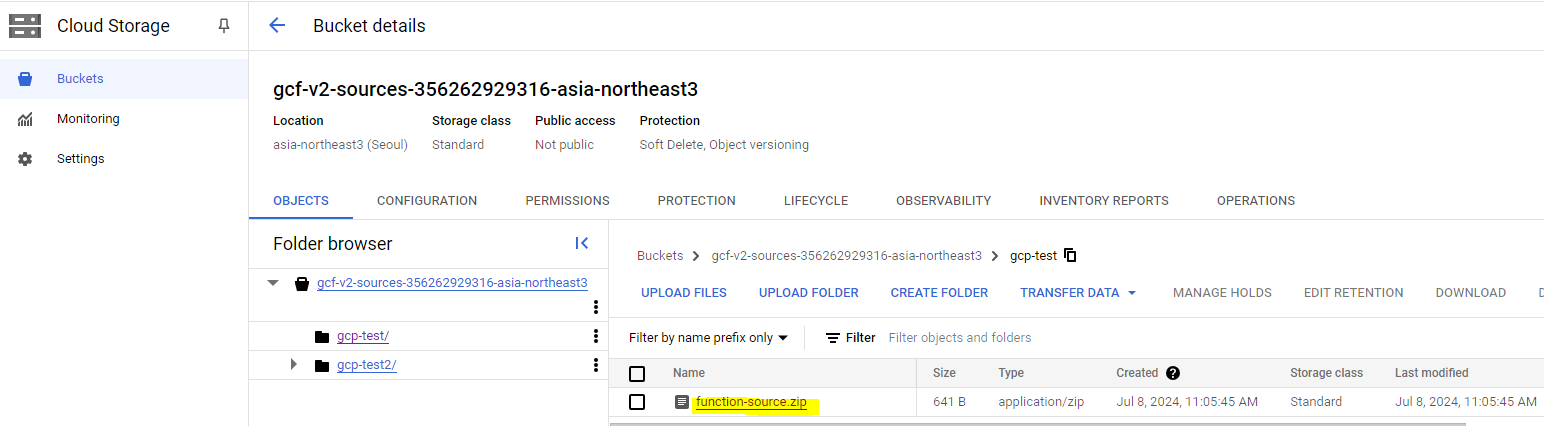Open the Inventory Reports tab
Screen dimensions: 1544x426
1104,201
